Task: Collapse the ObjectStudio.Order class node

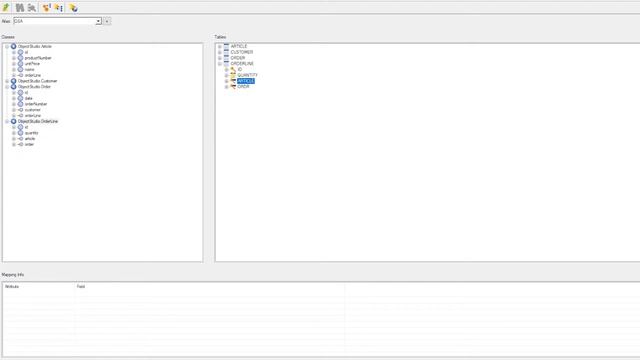Action: [x=7, y=87]
